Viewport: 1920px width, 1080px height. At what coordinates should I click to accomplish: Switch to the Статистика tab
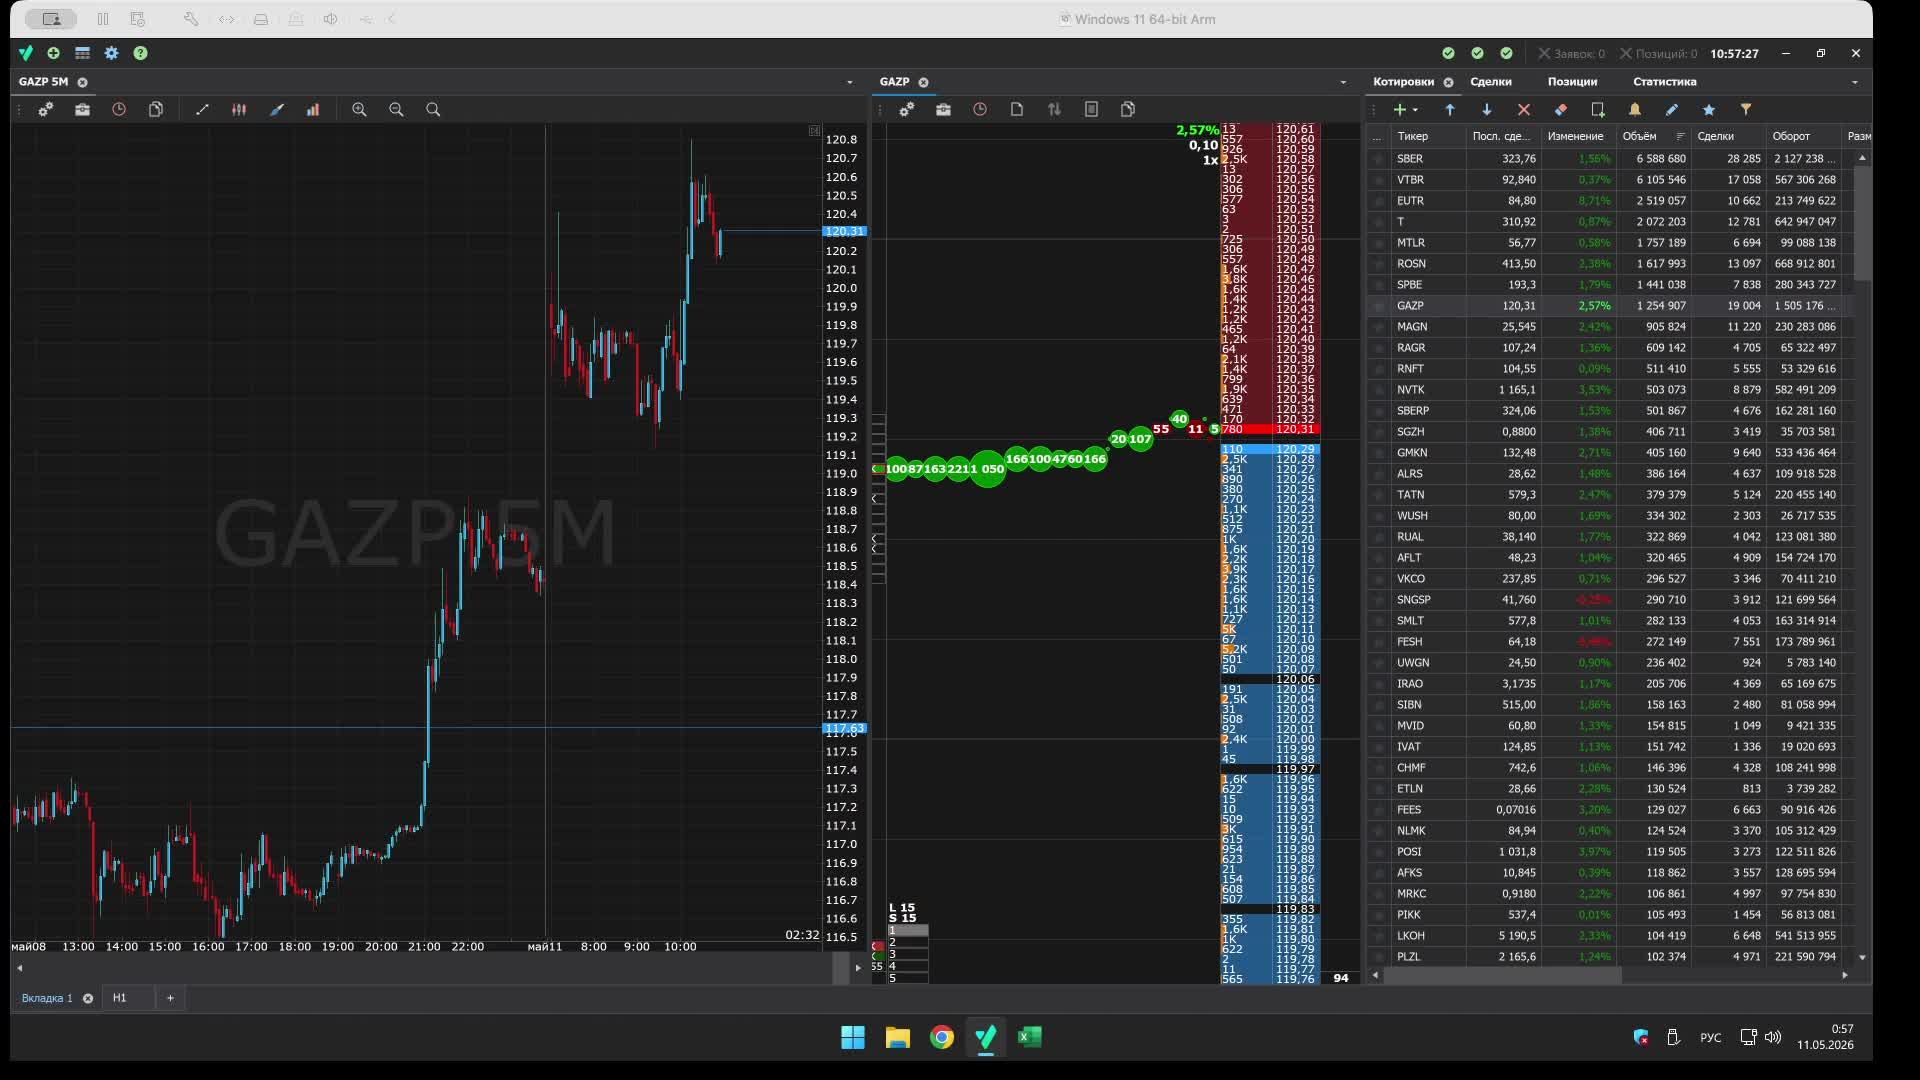1665,82
